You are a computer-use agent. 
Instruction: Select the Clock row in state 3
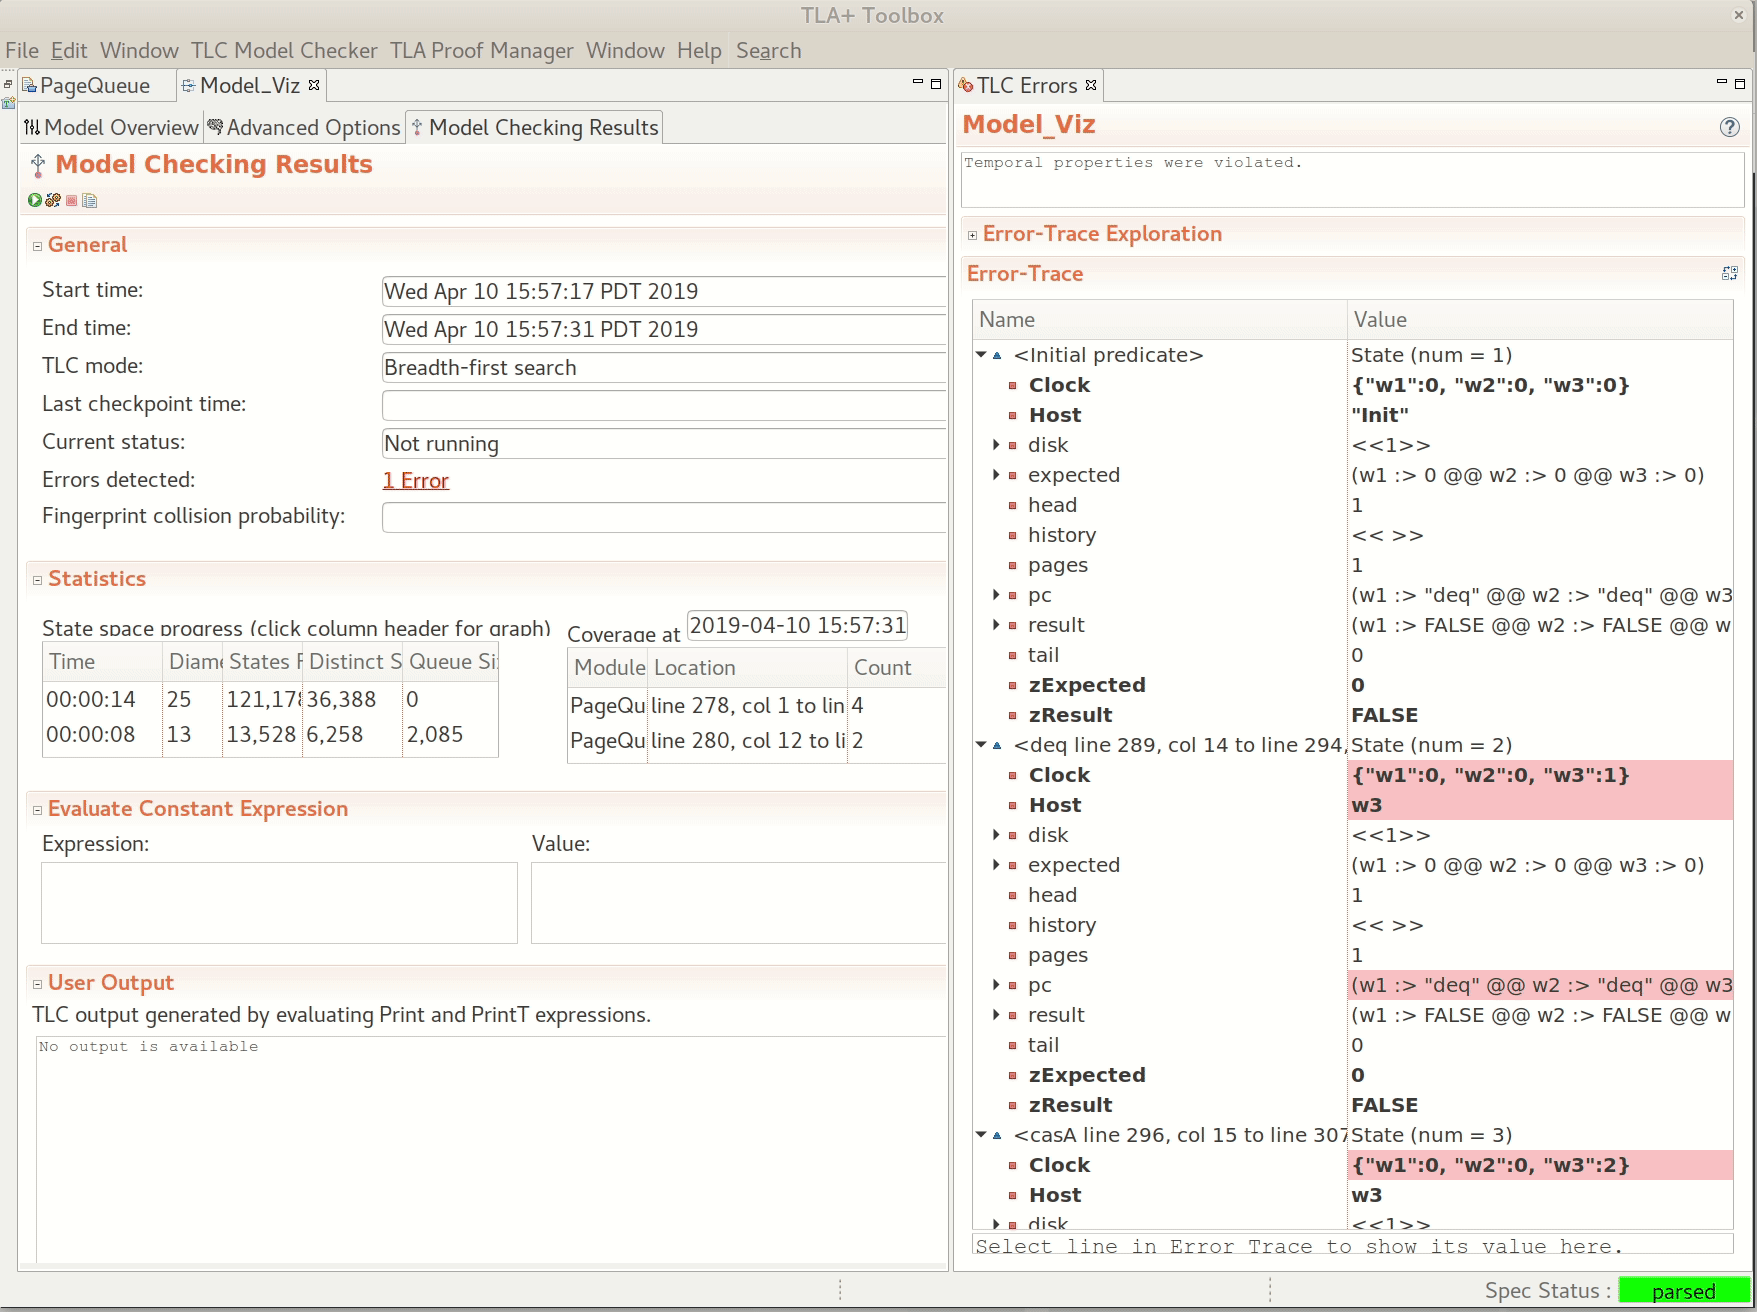1353,1165
